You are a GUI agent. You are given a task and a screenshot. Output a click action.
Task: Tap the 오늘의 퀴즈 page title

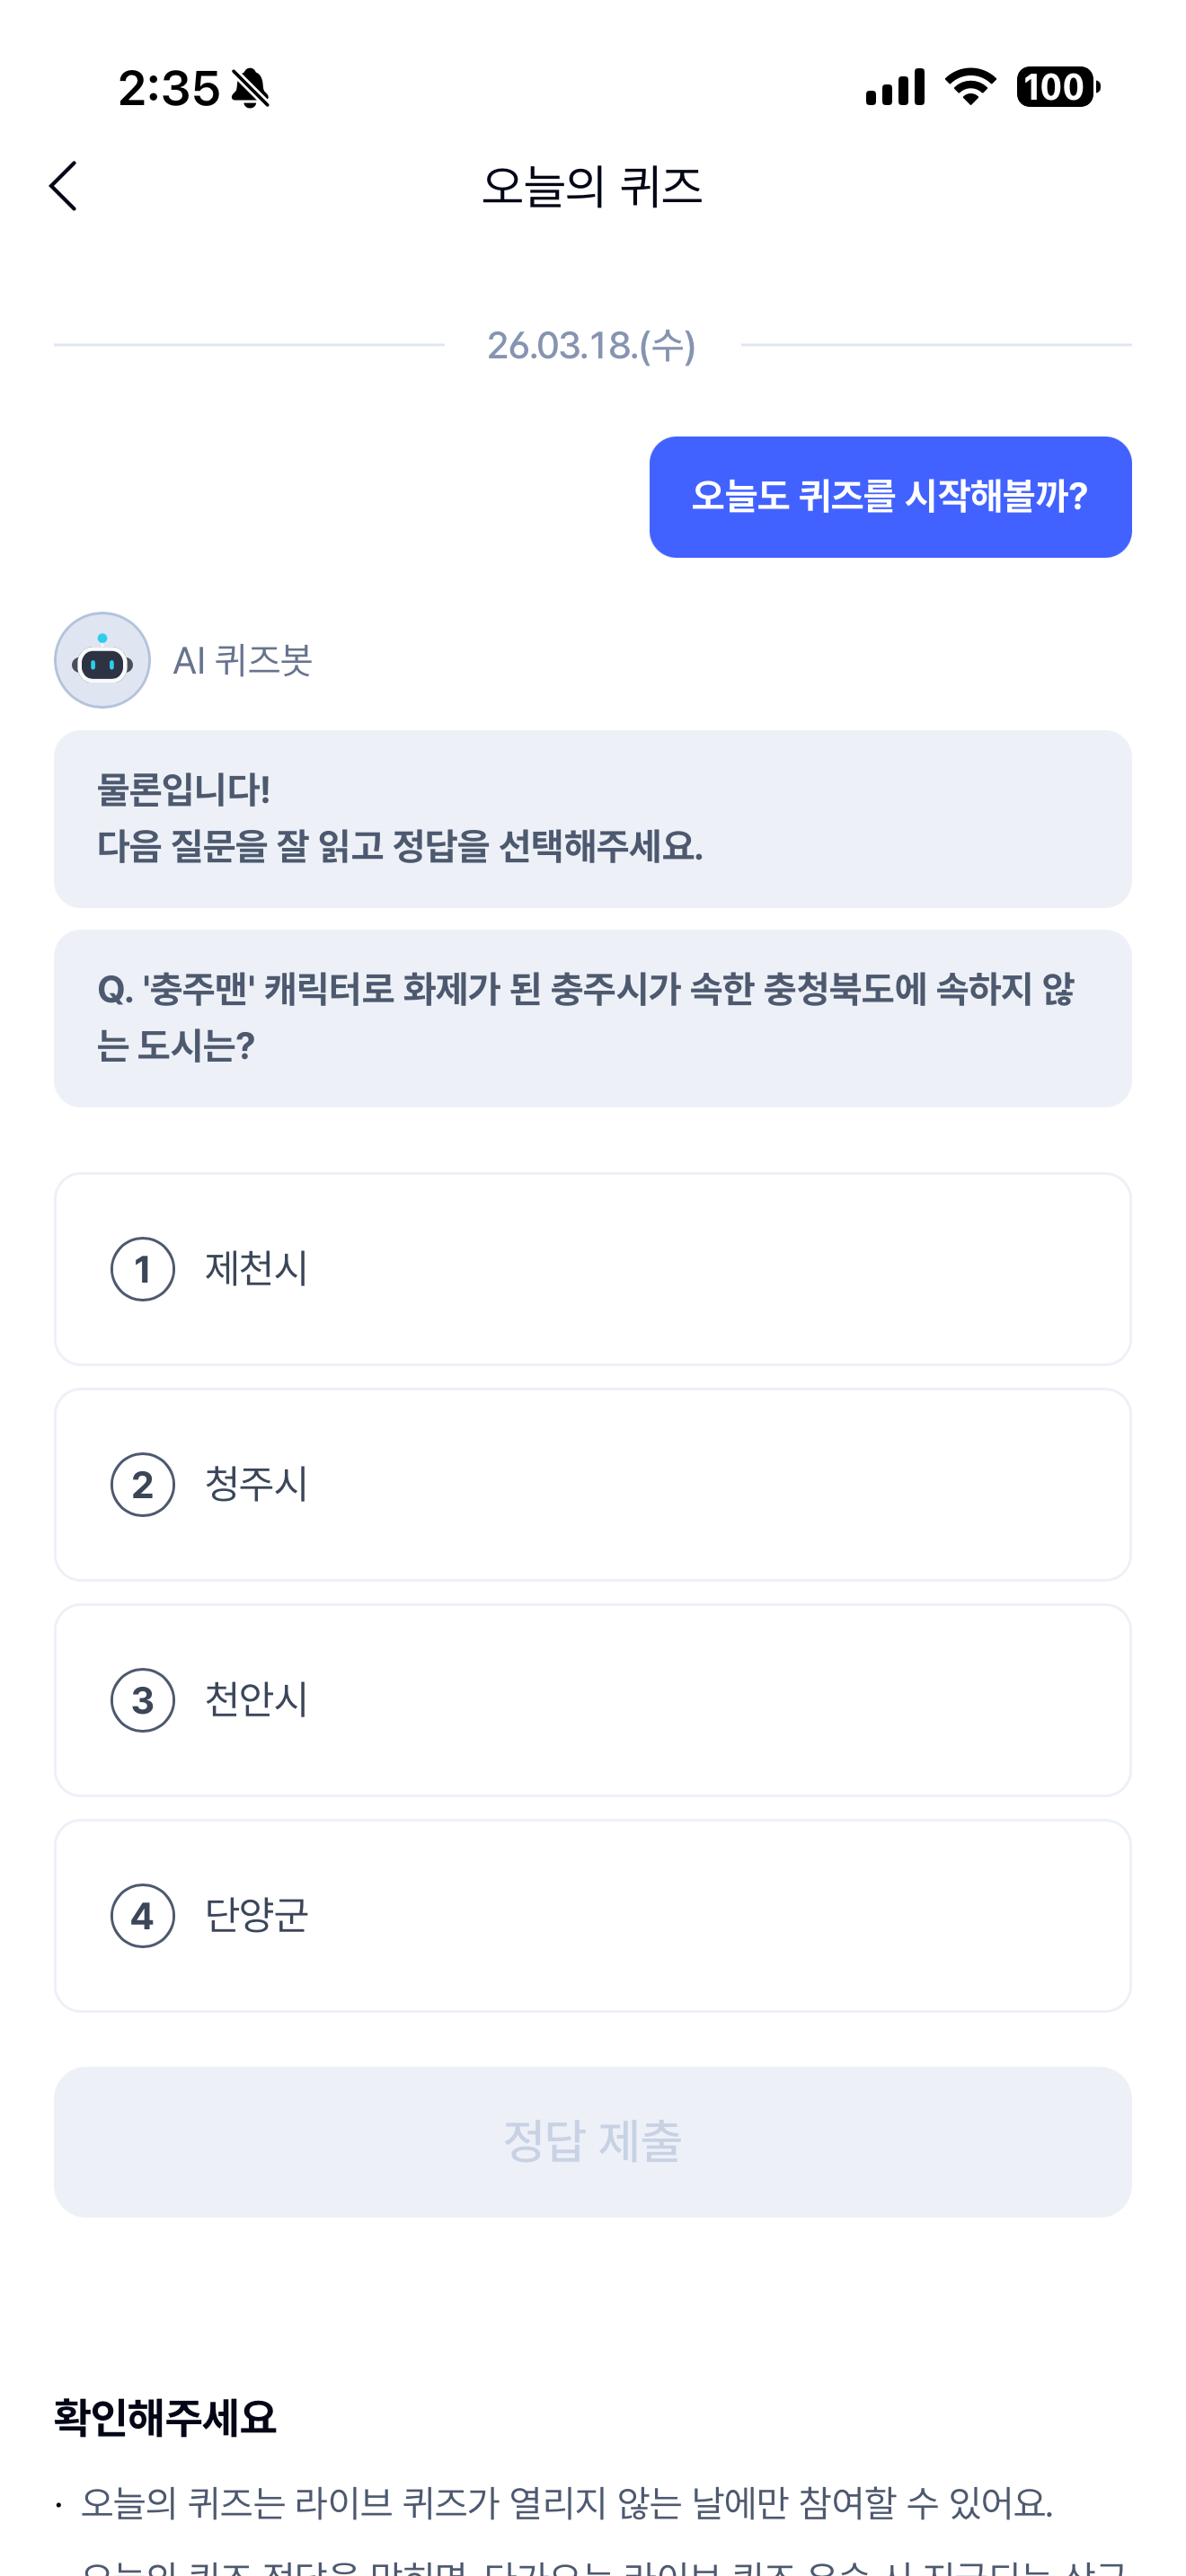pyautogui.click(x=592, y=187)
